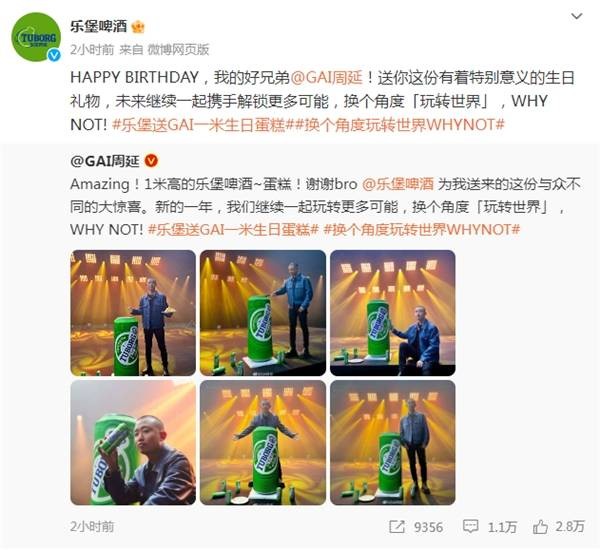Click the bottom 2小时前 timestamp
The width and height of the screenshot is (600, 550).
coord(92,527)
